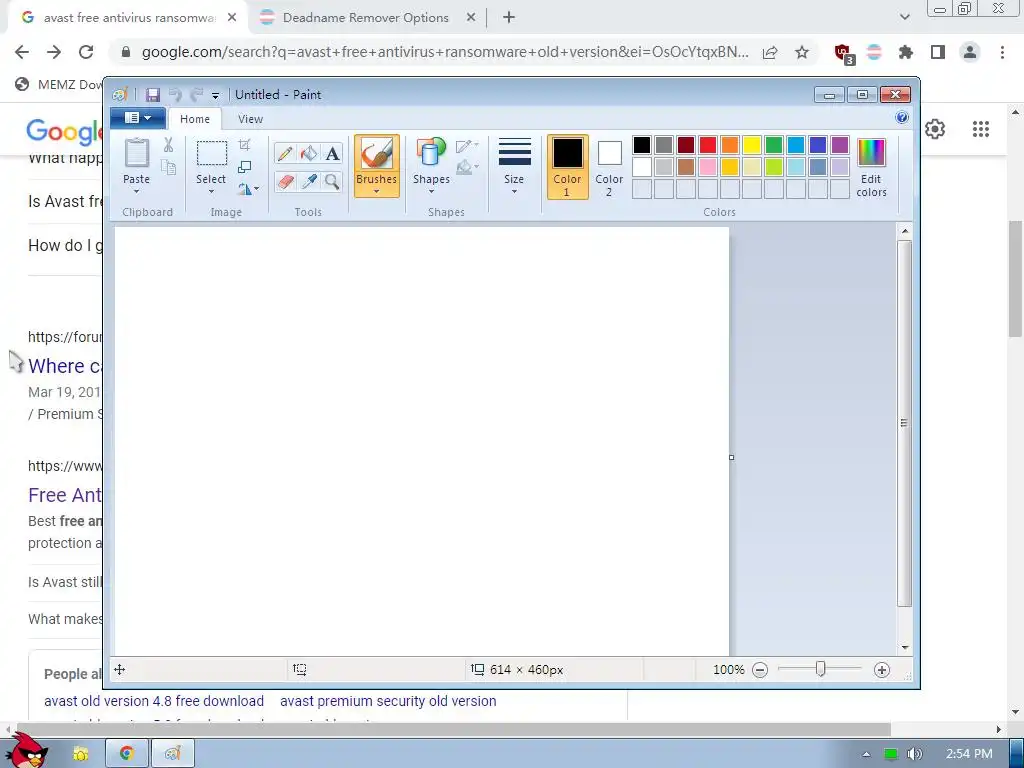Viewport: 1024px width, 768px height.
Task: Click the Paste clipboard icon
Action: click(136, 153)
